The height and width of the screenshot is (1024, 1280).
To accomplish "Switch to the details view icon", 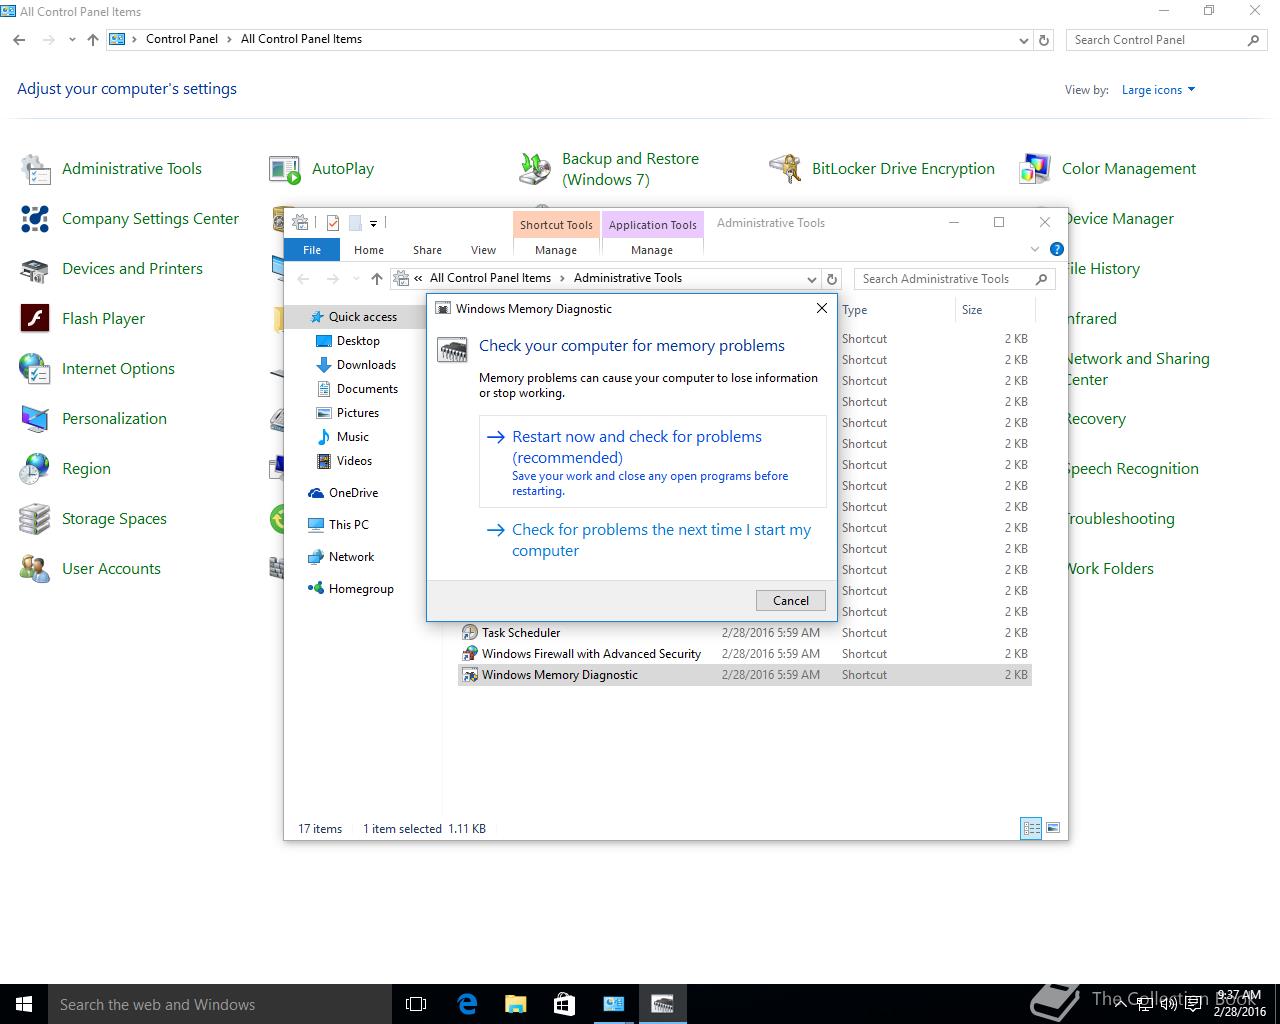I will pos(1031,828).
